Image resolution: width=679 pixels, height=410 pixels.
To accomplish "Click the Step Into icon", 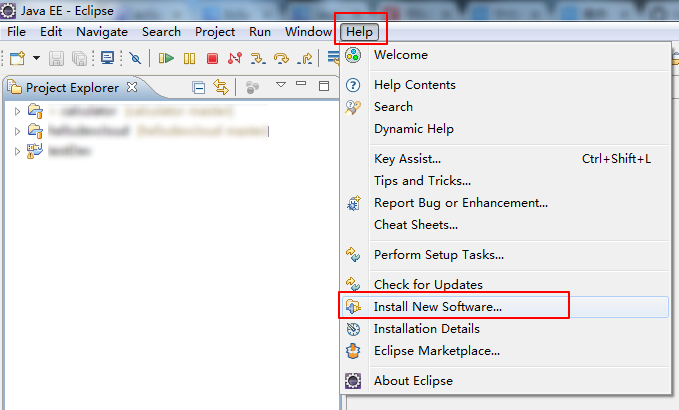I will pos(258,58).
